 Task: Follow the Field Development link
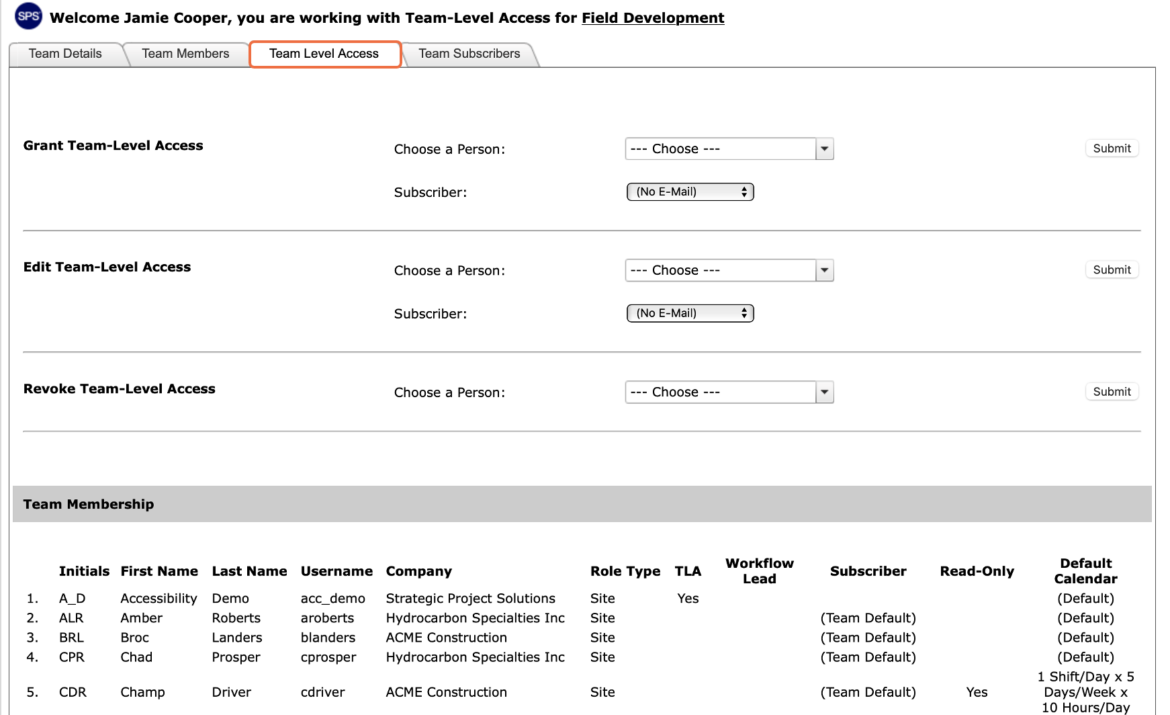point(653,18)
